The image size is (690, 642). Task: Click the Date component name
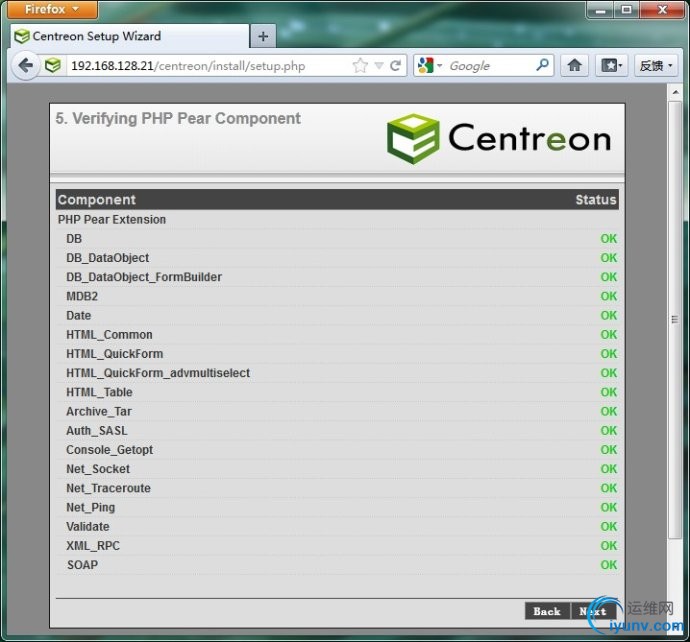pos(78,315)
